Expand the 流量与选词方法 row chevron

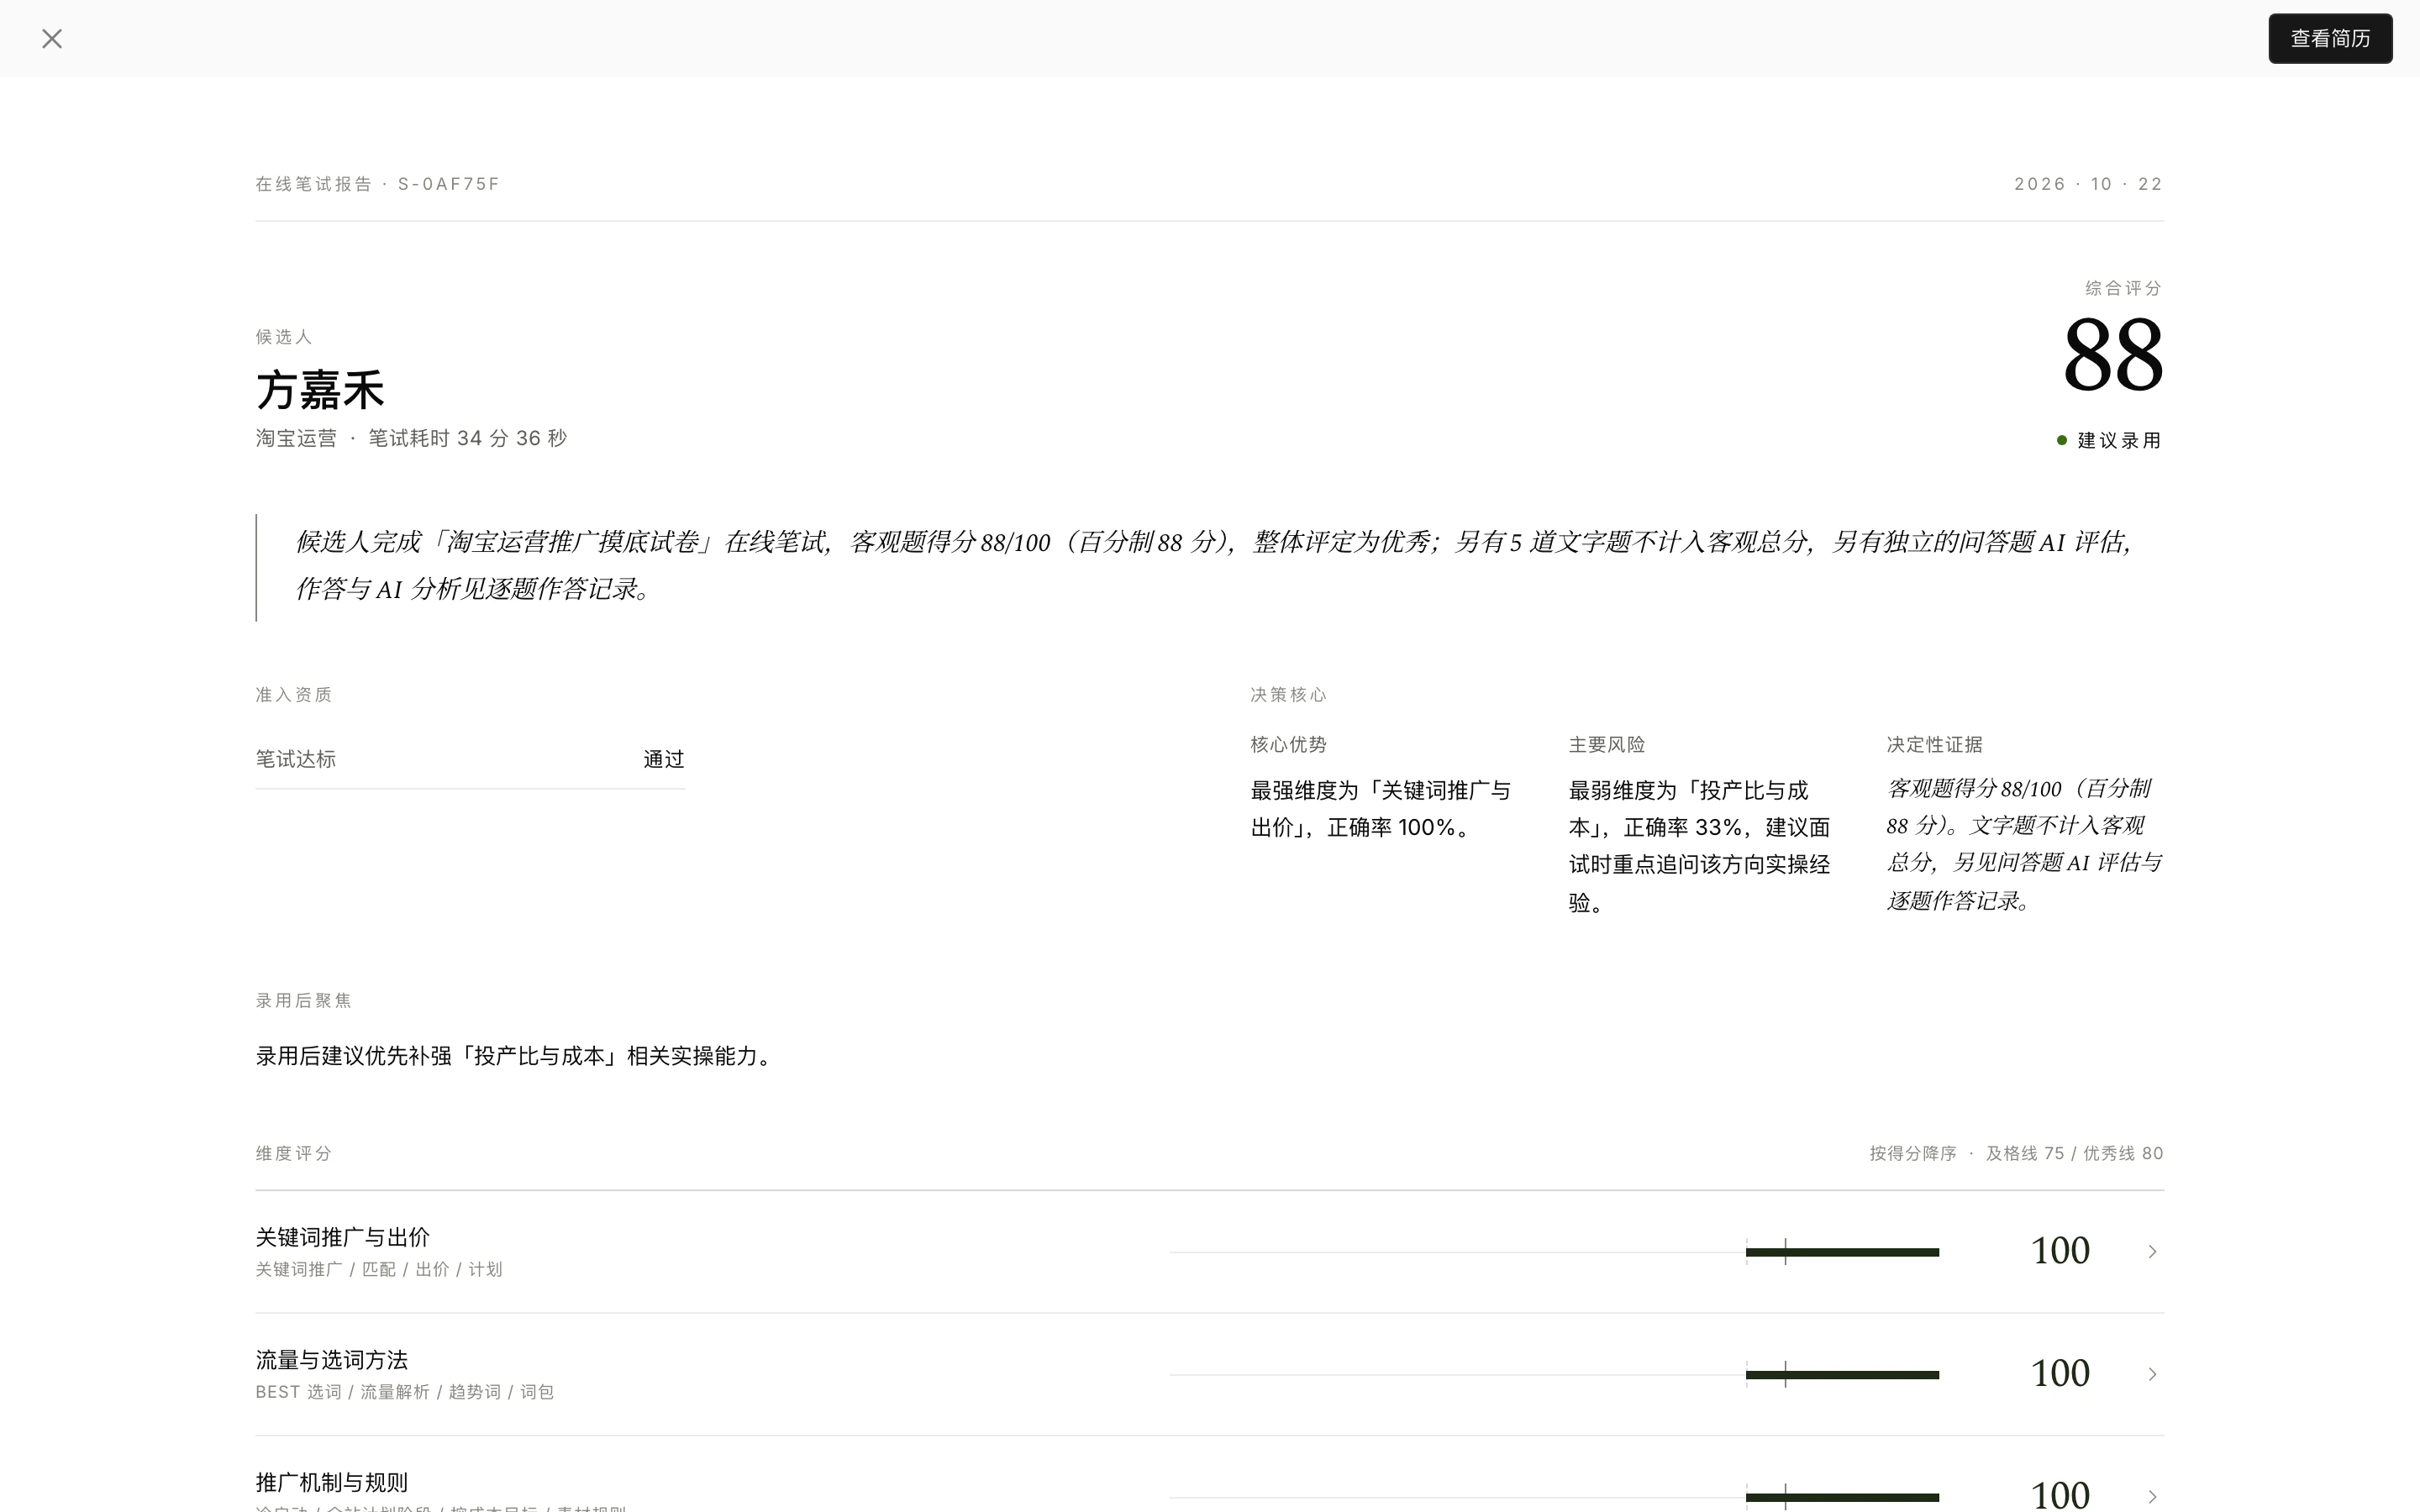tap(2152, 1375)
